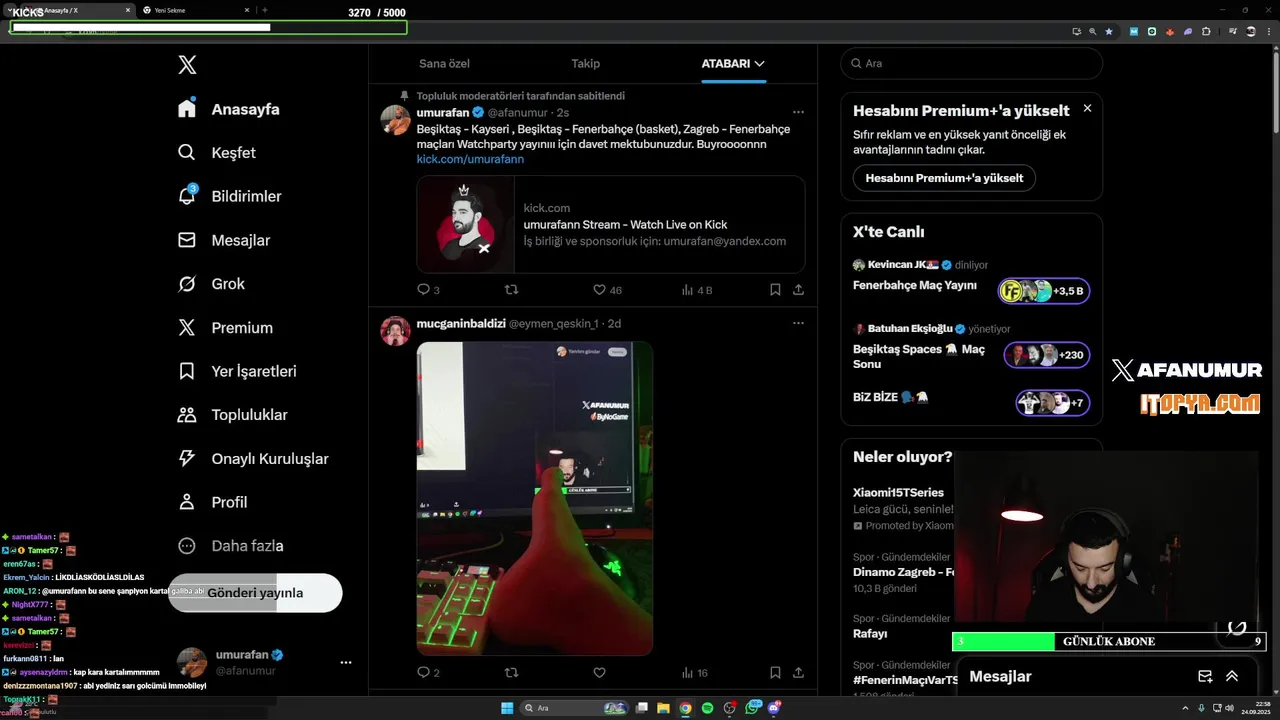Open Profil page from sidebar
1280x720 pixels.
[213, 502]
